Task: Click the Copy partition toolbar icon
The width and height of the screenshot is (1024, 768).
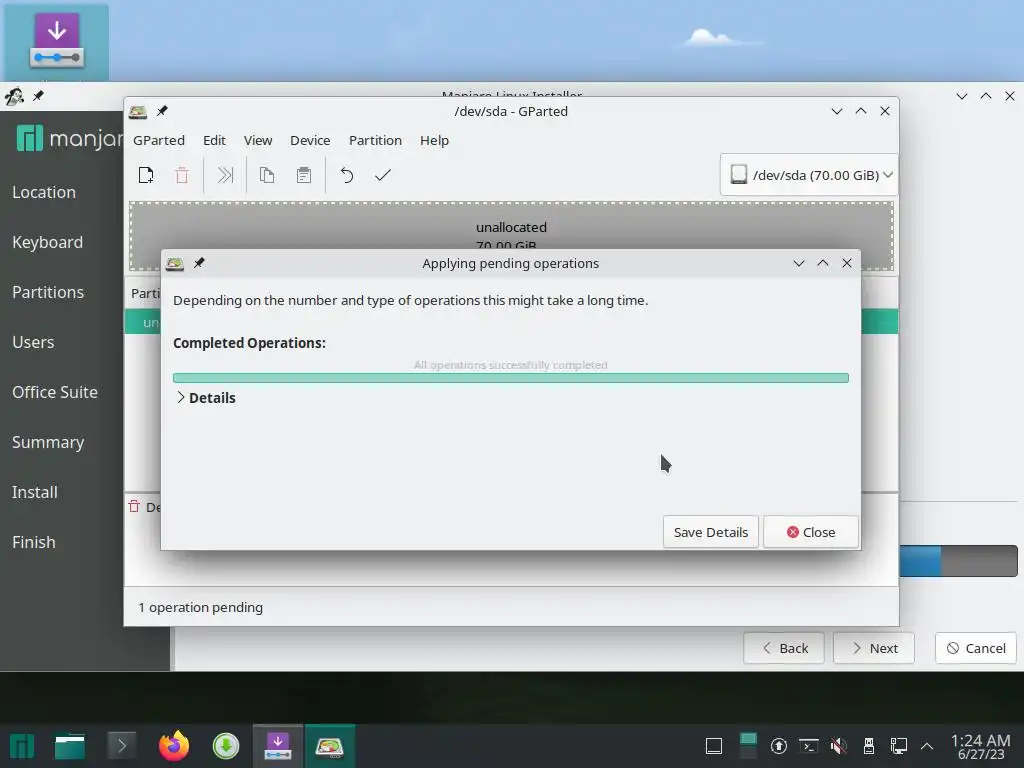Action: 266,175
